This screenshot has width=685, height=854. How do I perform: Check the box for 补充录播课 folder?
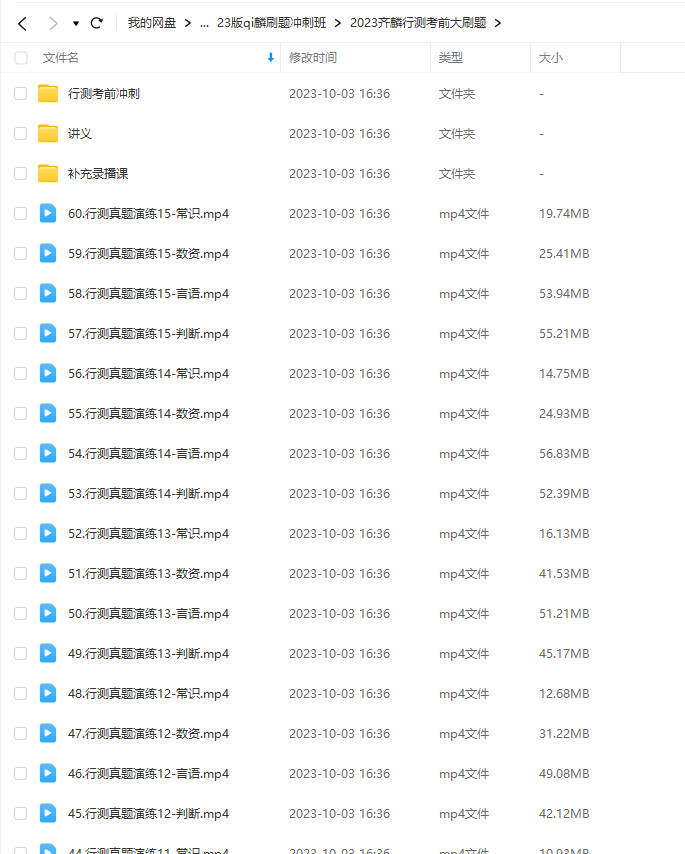click(x=21, y=174)
